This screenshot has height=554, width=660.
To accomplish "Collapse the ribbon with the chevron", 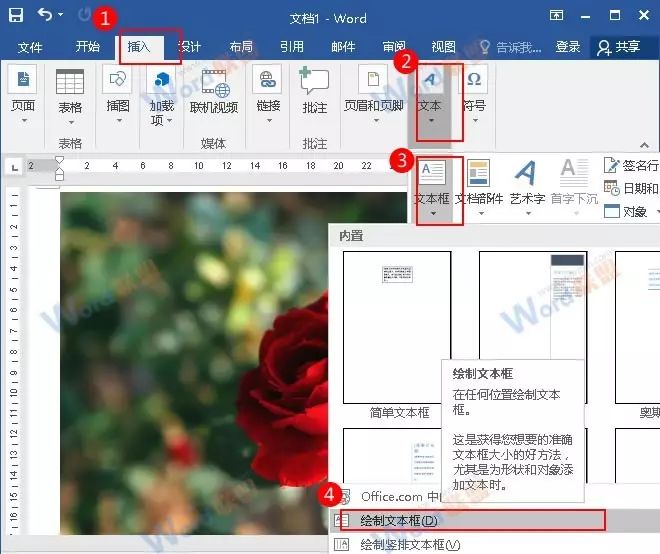I will click(x=644, y=144).
